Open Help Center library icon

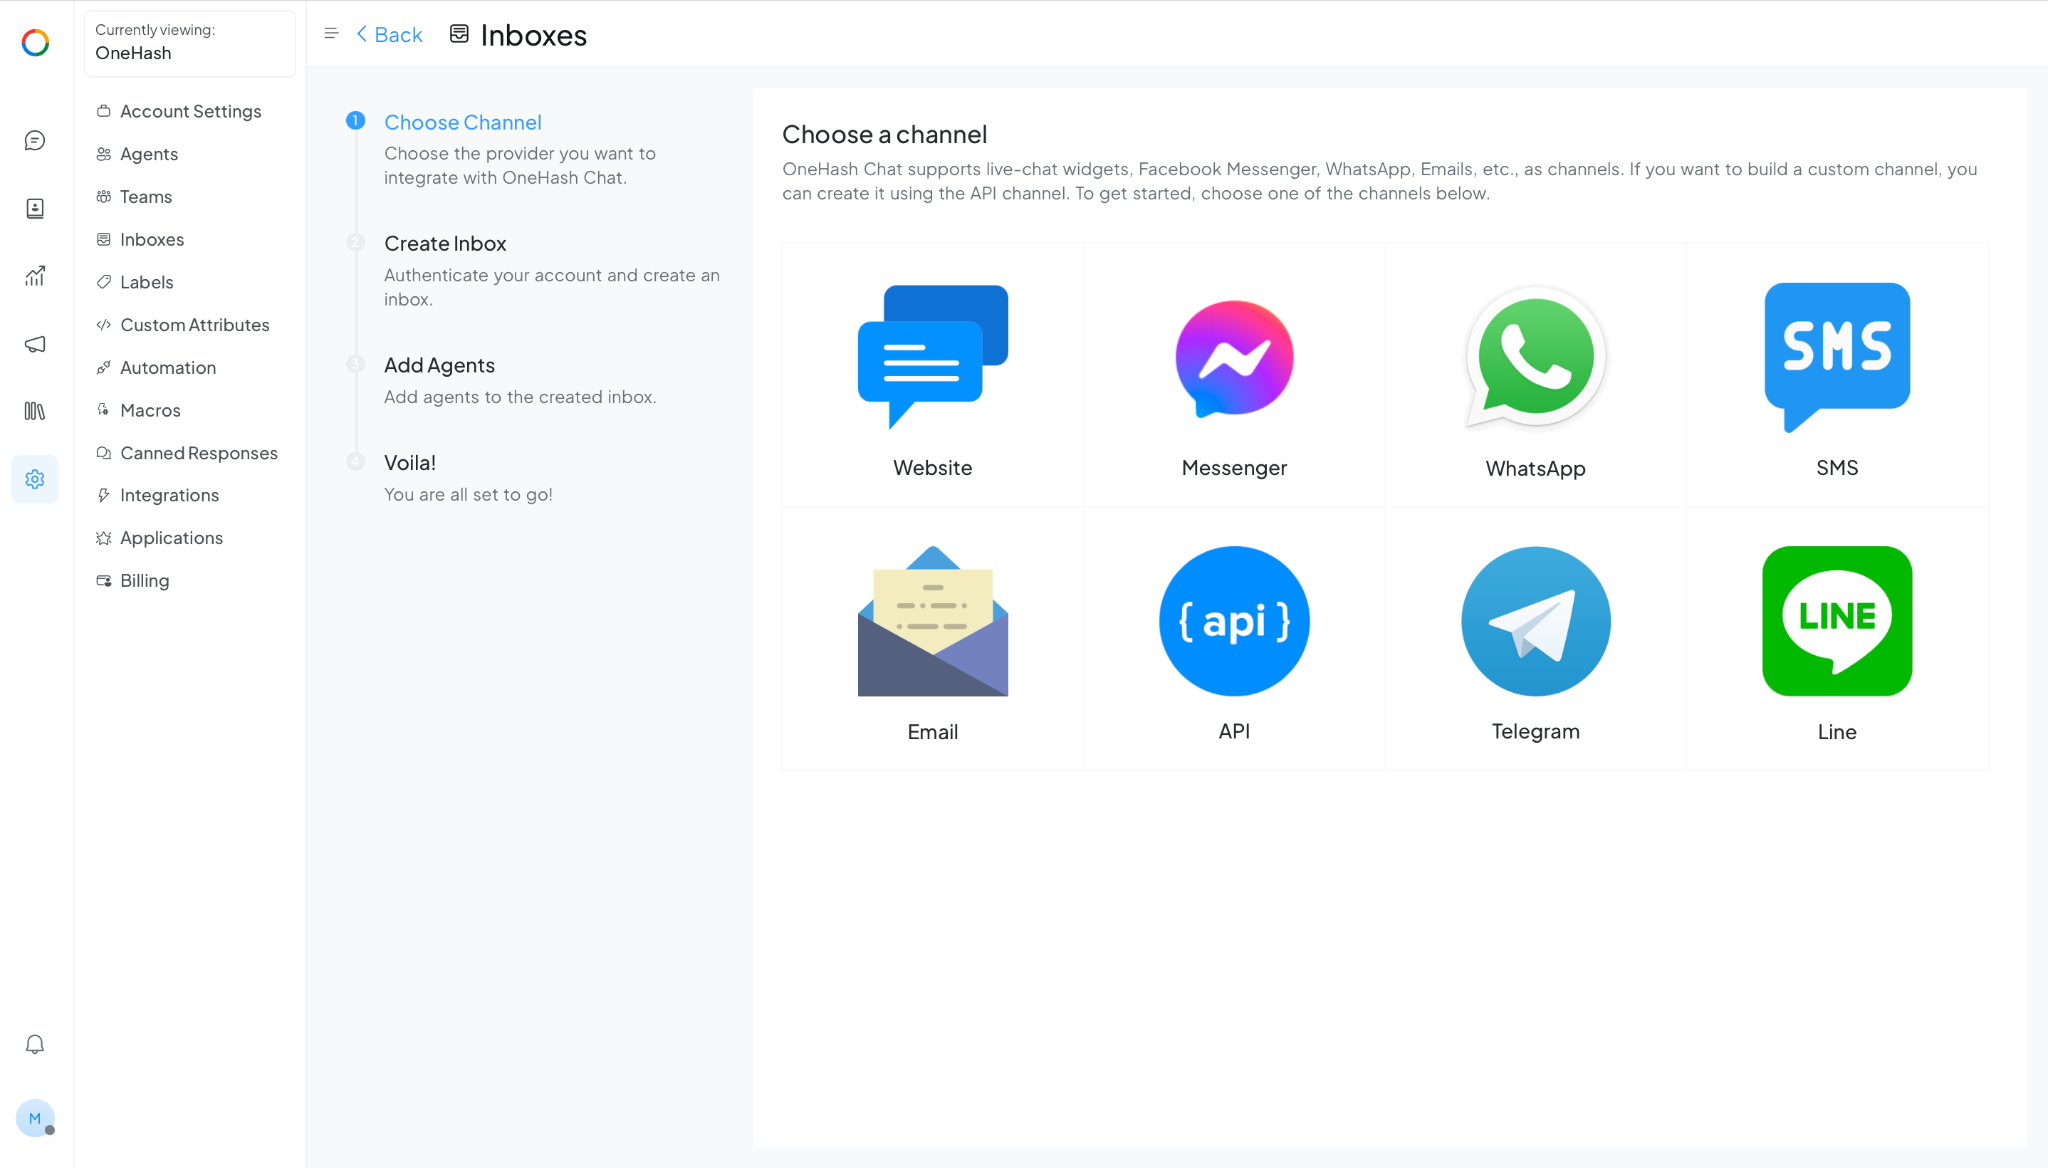35,411
